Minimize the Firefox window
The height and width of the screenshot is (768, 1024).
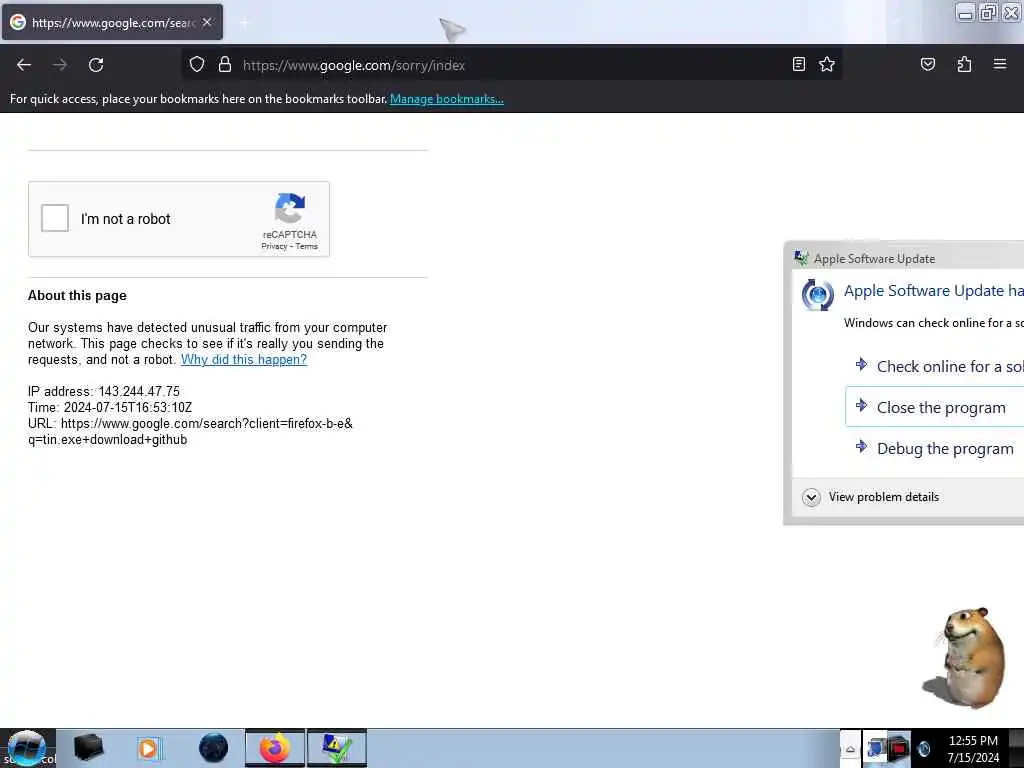pyautogui.click(x=965, y=12)
